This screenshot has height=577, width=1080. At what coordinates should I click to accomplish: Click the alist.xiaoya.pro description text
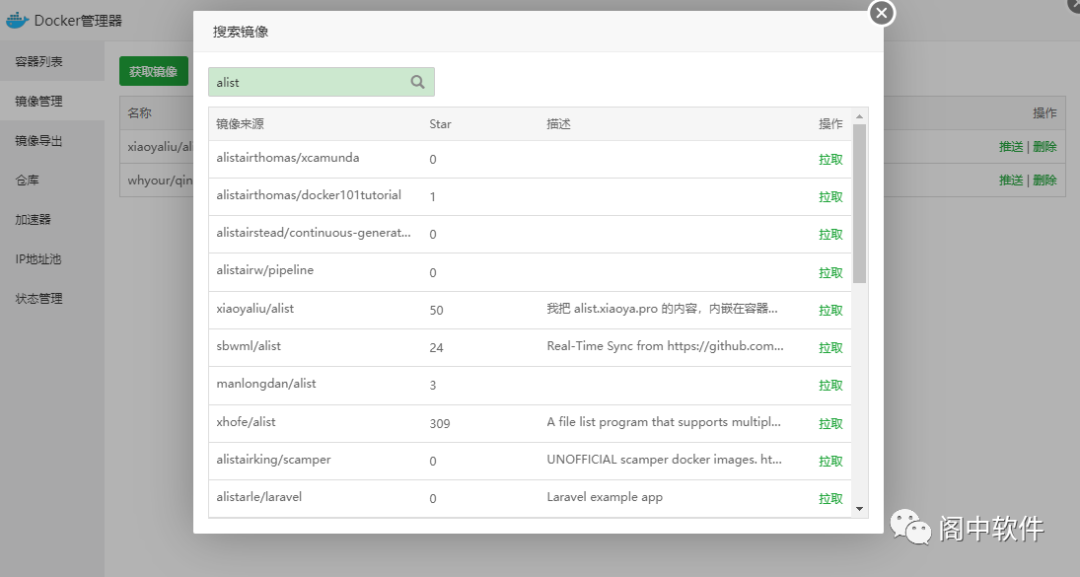coord(662,308)
